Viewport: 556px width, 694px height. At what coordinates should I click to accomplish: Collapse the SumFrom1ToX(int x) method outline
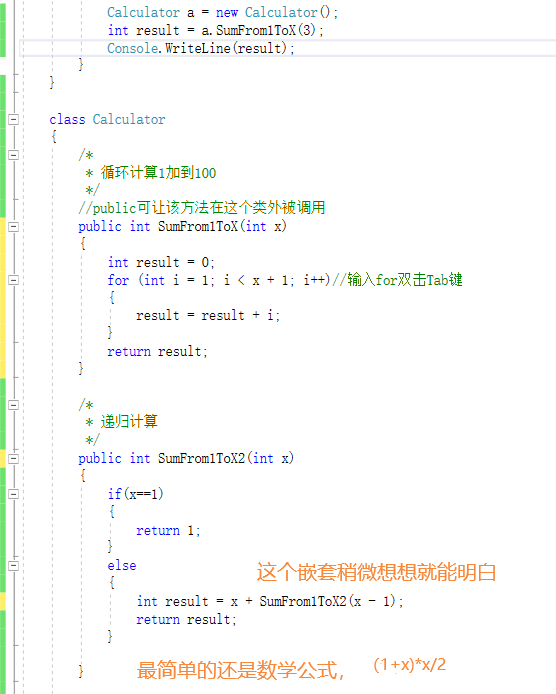tap(14, 227)
